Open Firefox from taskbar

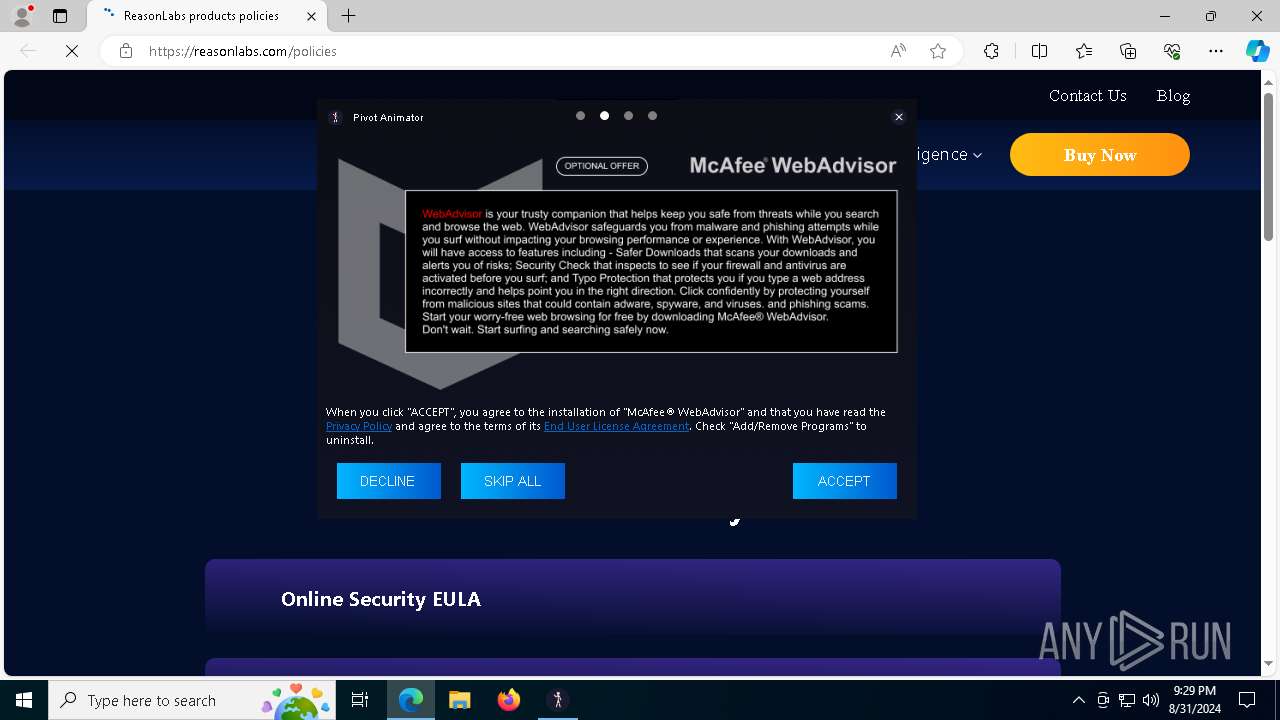[508, 700]
